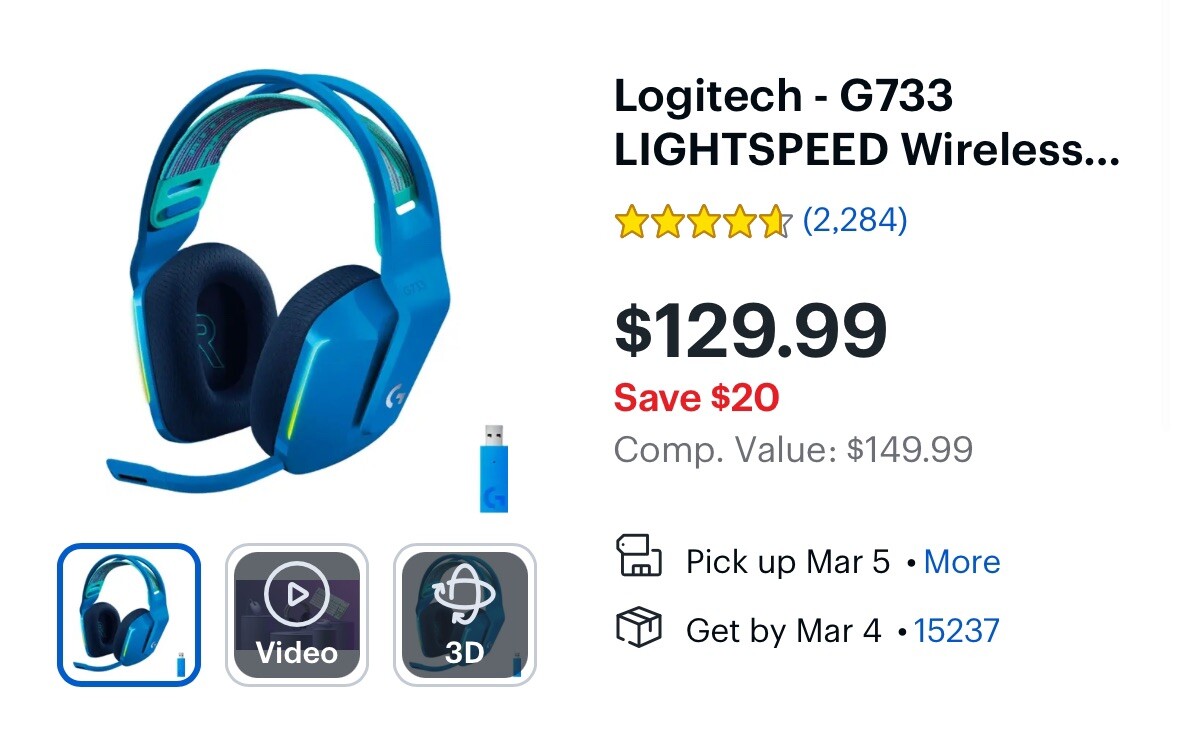Click the Get by Mar 4 text
1179x751 pixels.
tap(783, 631)
